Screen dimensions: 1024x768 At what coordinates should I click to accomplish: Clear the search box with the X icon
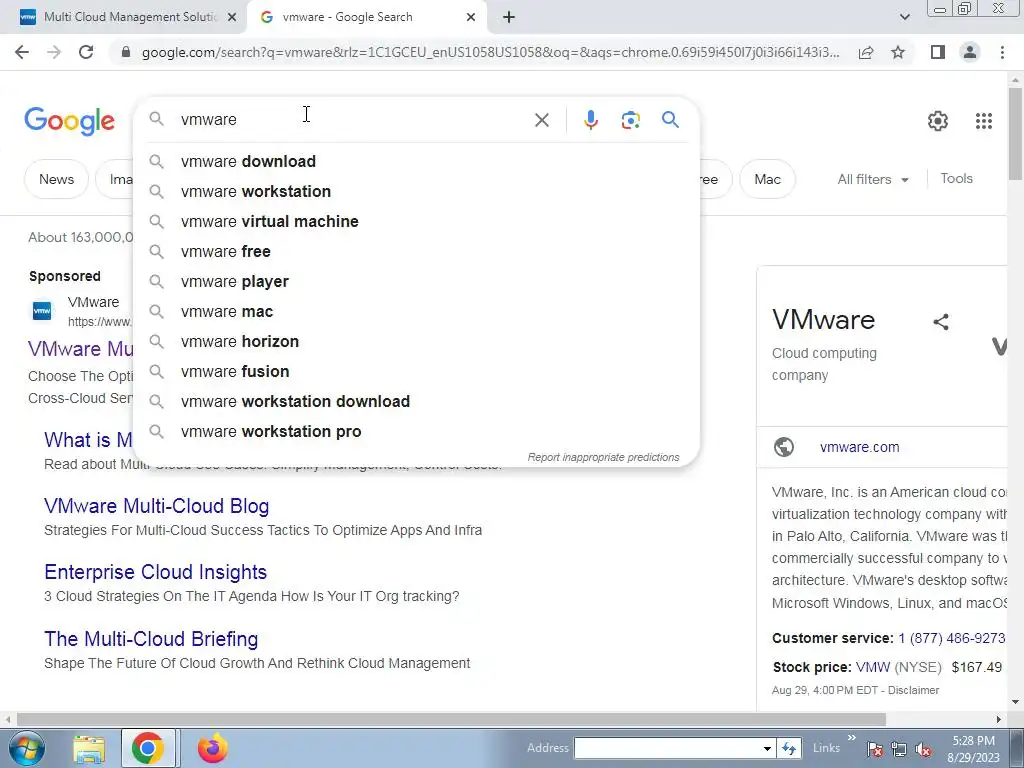[541, 120]
